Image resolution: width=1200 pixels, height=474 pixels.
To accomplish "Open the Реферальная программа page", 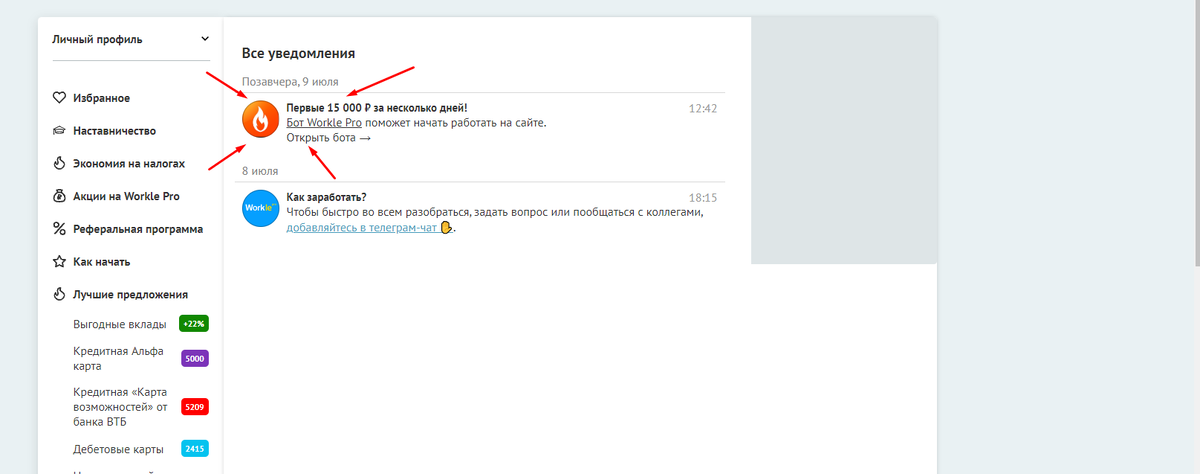I will [138, 229].
